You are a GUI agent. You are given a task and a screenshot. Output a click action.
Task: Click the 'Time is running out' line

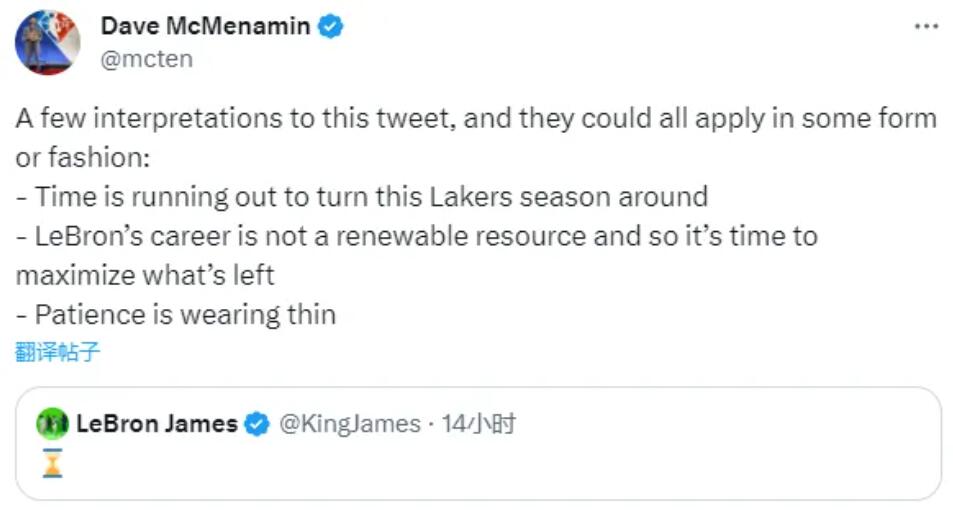click(361, 197)
